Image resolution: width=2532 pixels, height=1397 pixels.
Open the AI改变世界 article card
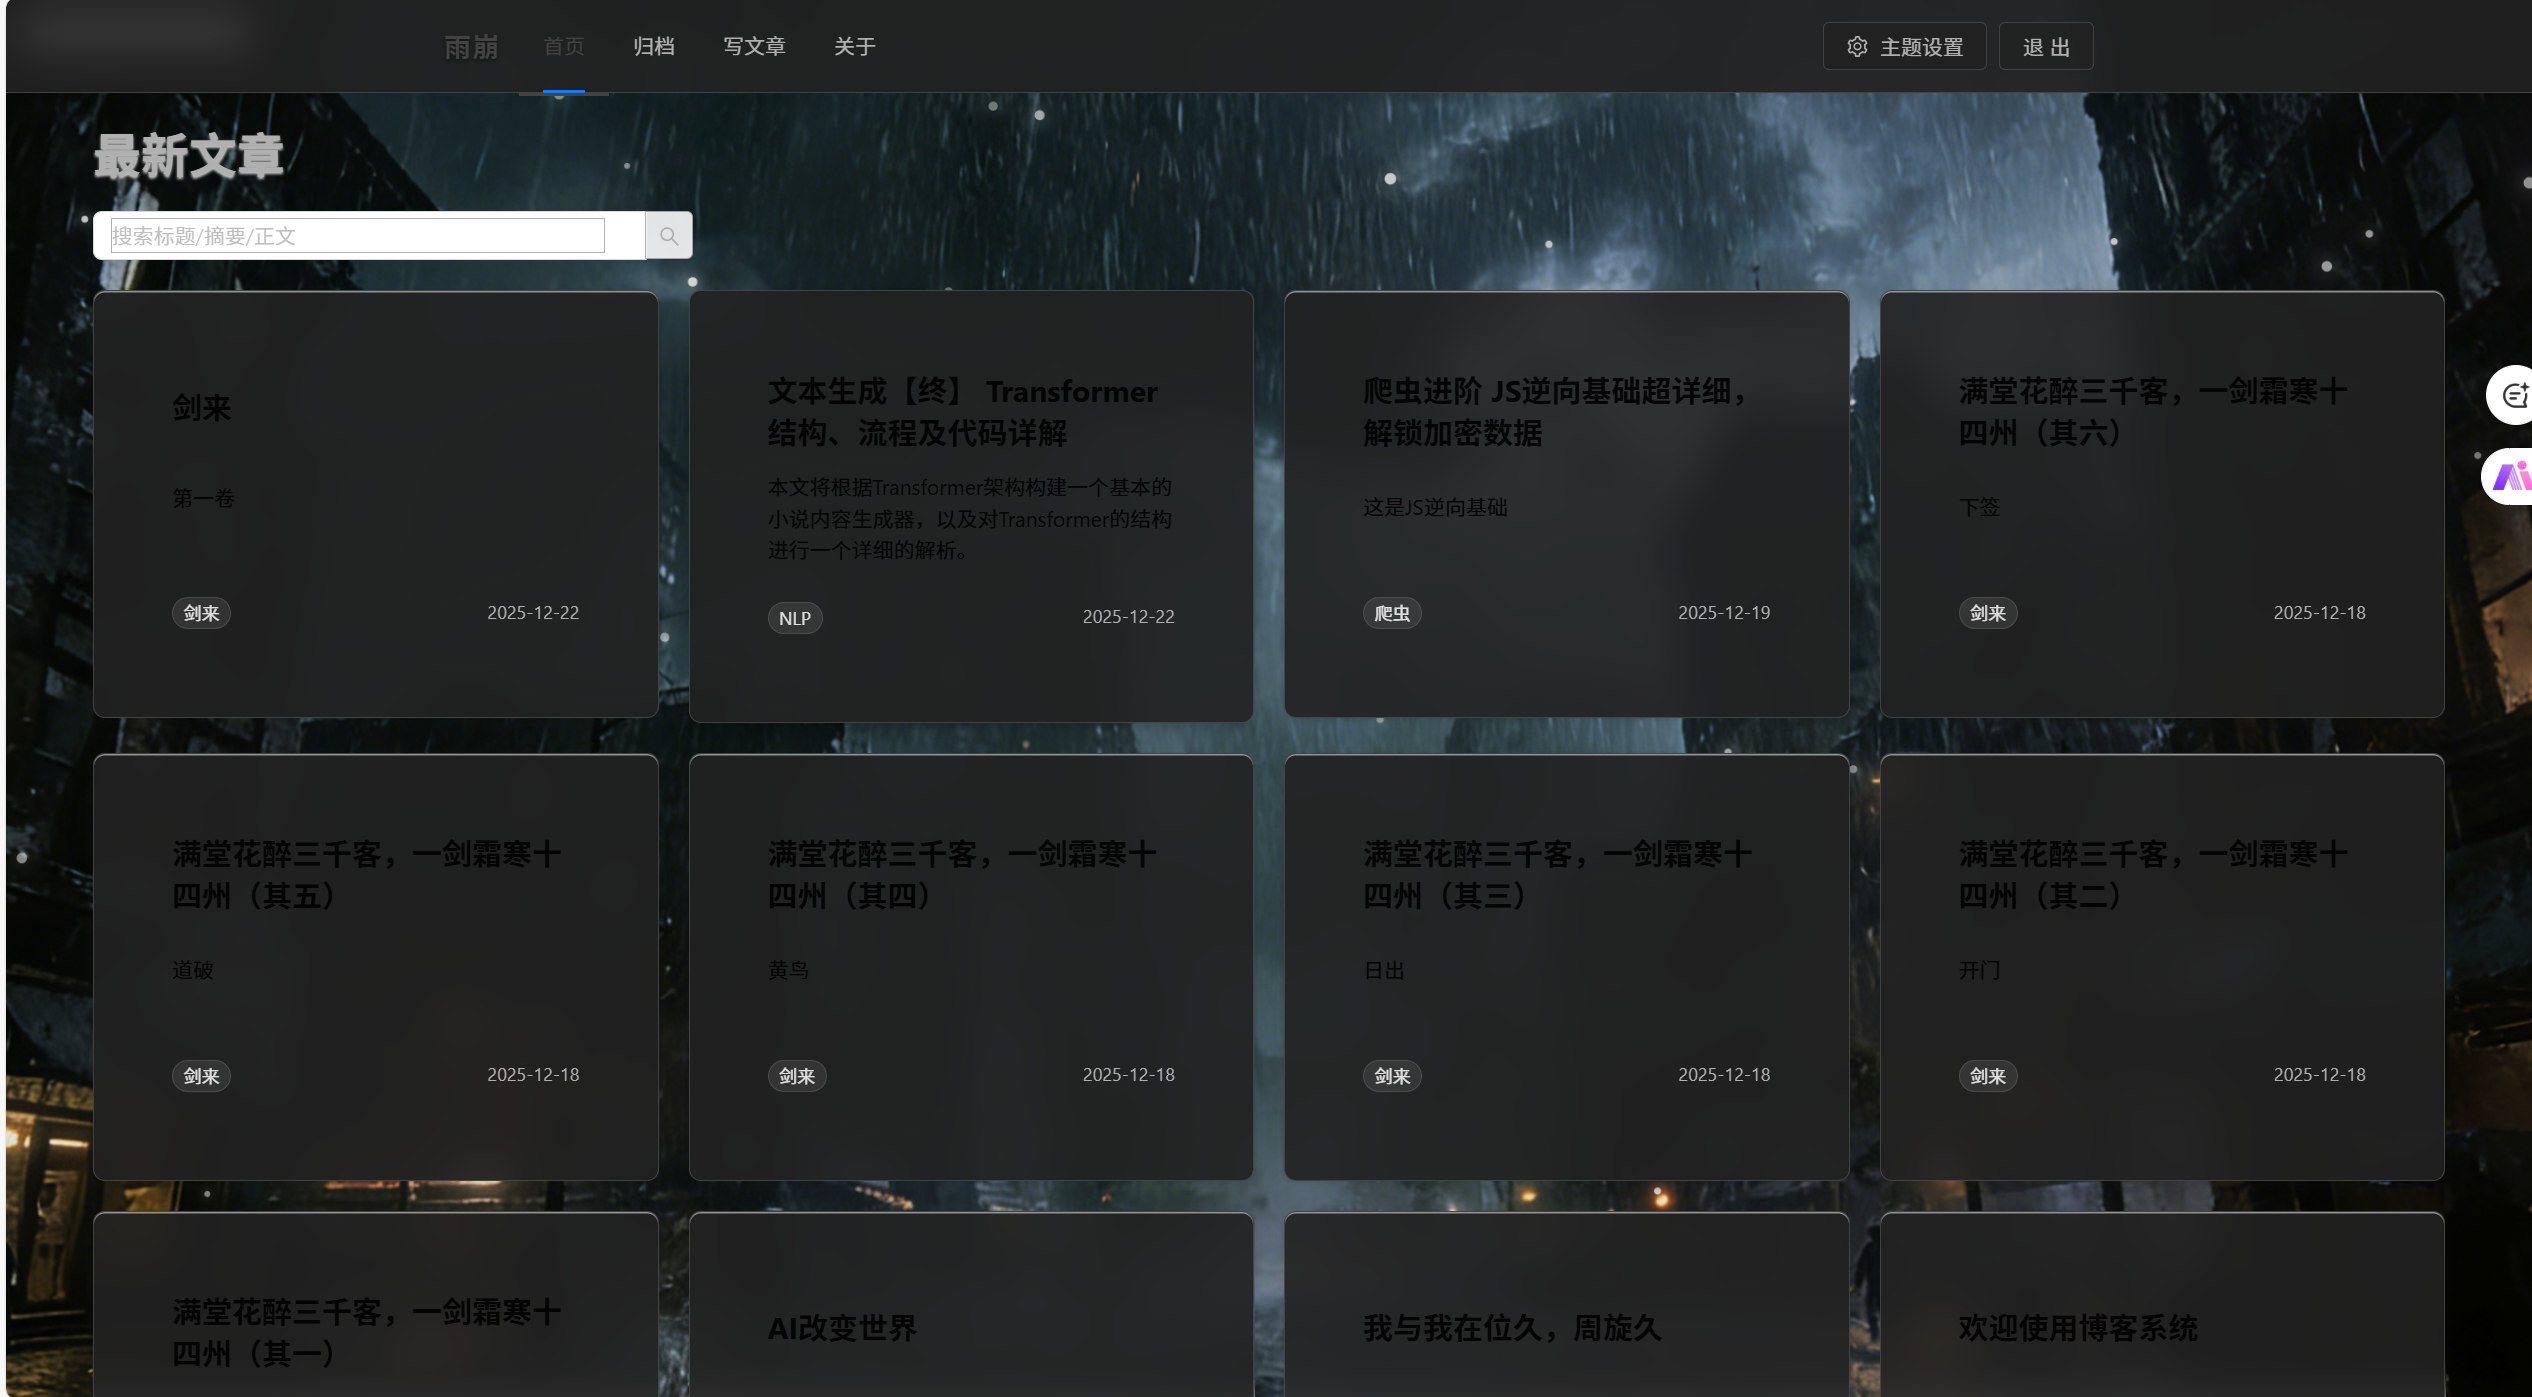pos(842,1328)
